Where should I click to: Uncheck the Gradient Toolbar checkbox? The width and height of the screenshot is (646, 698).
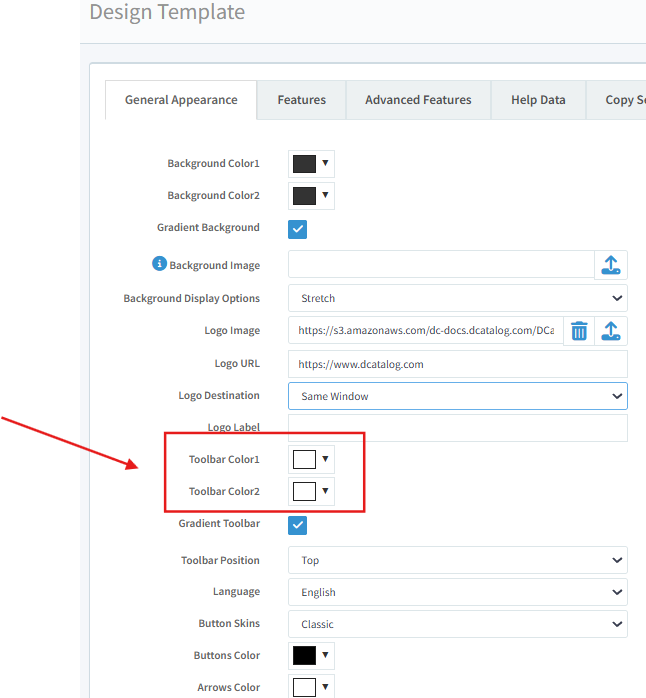click(298, 525)
